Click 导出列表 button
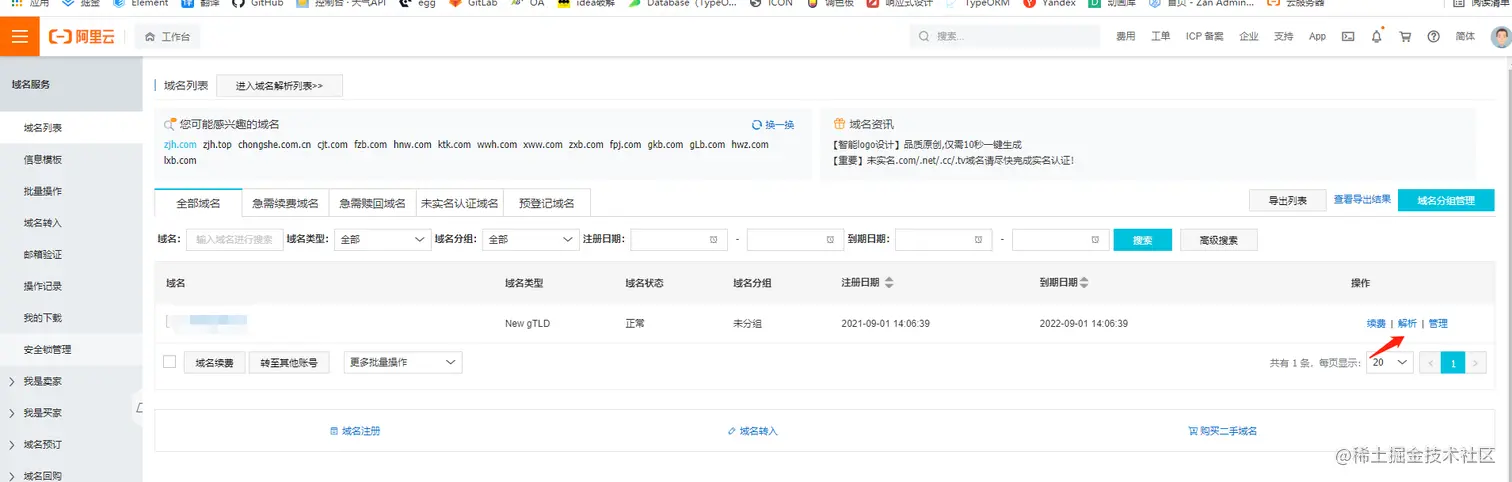The width and height of the screenshot is (1512, 482). coord(1288,200)
